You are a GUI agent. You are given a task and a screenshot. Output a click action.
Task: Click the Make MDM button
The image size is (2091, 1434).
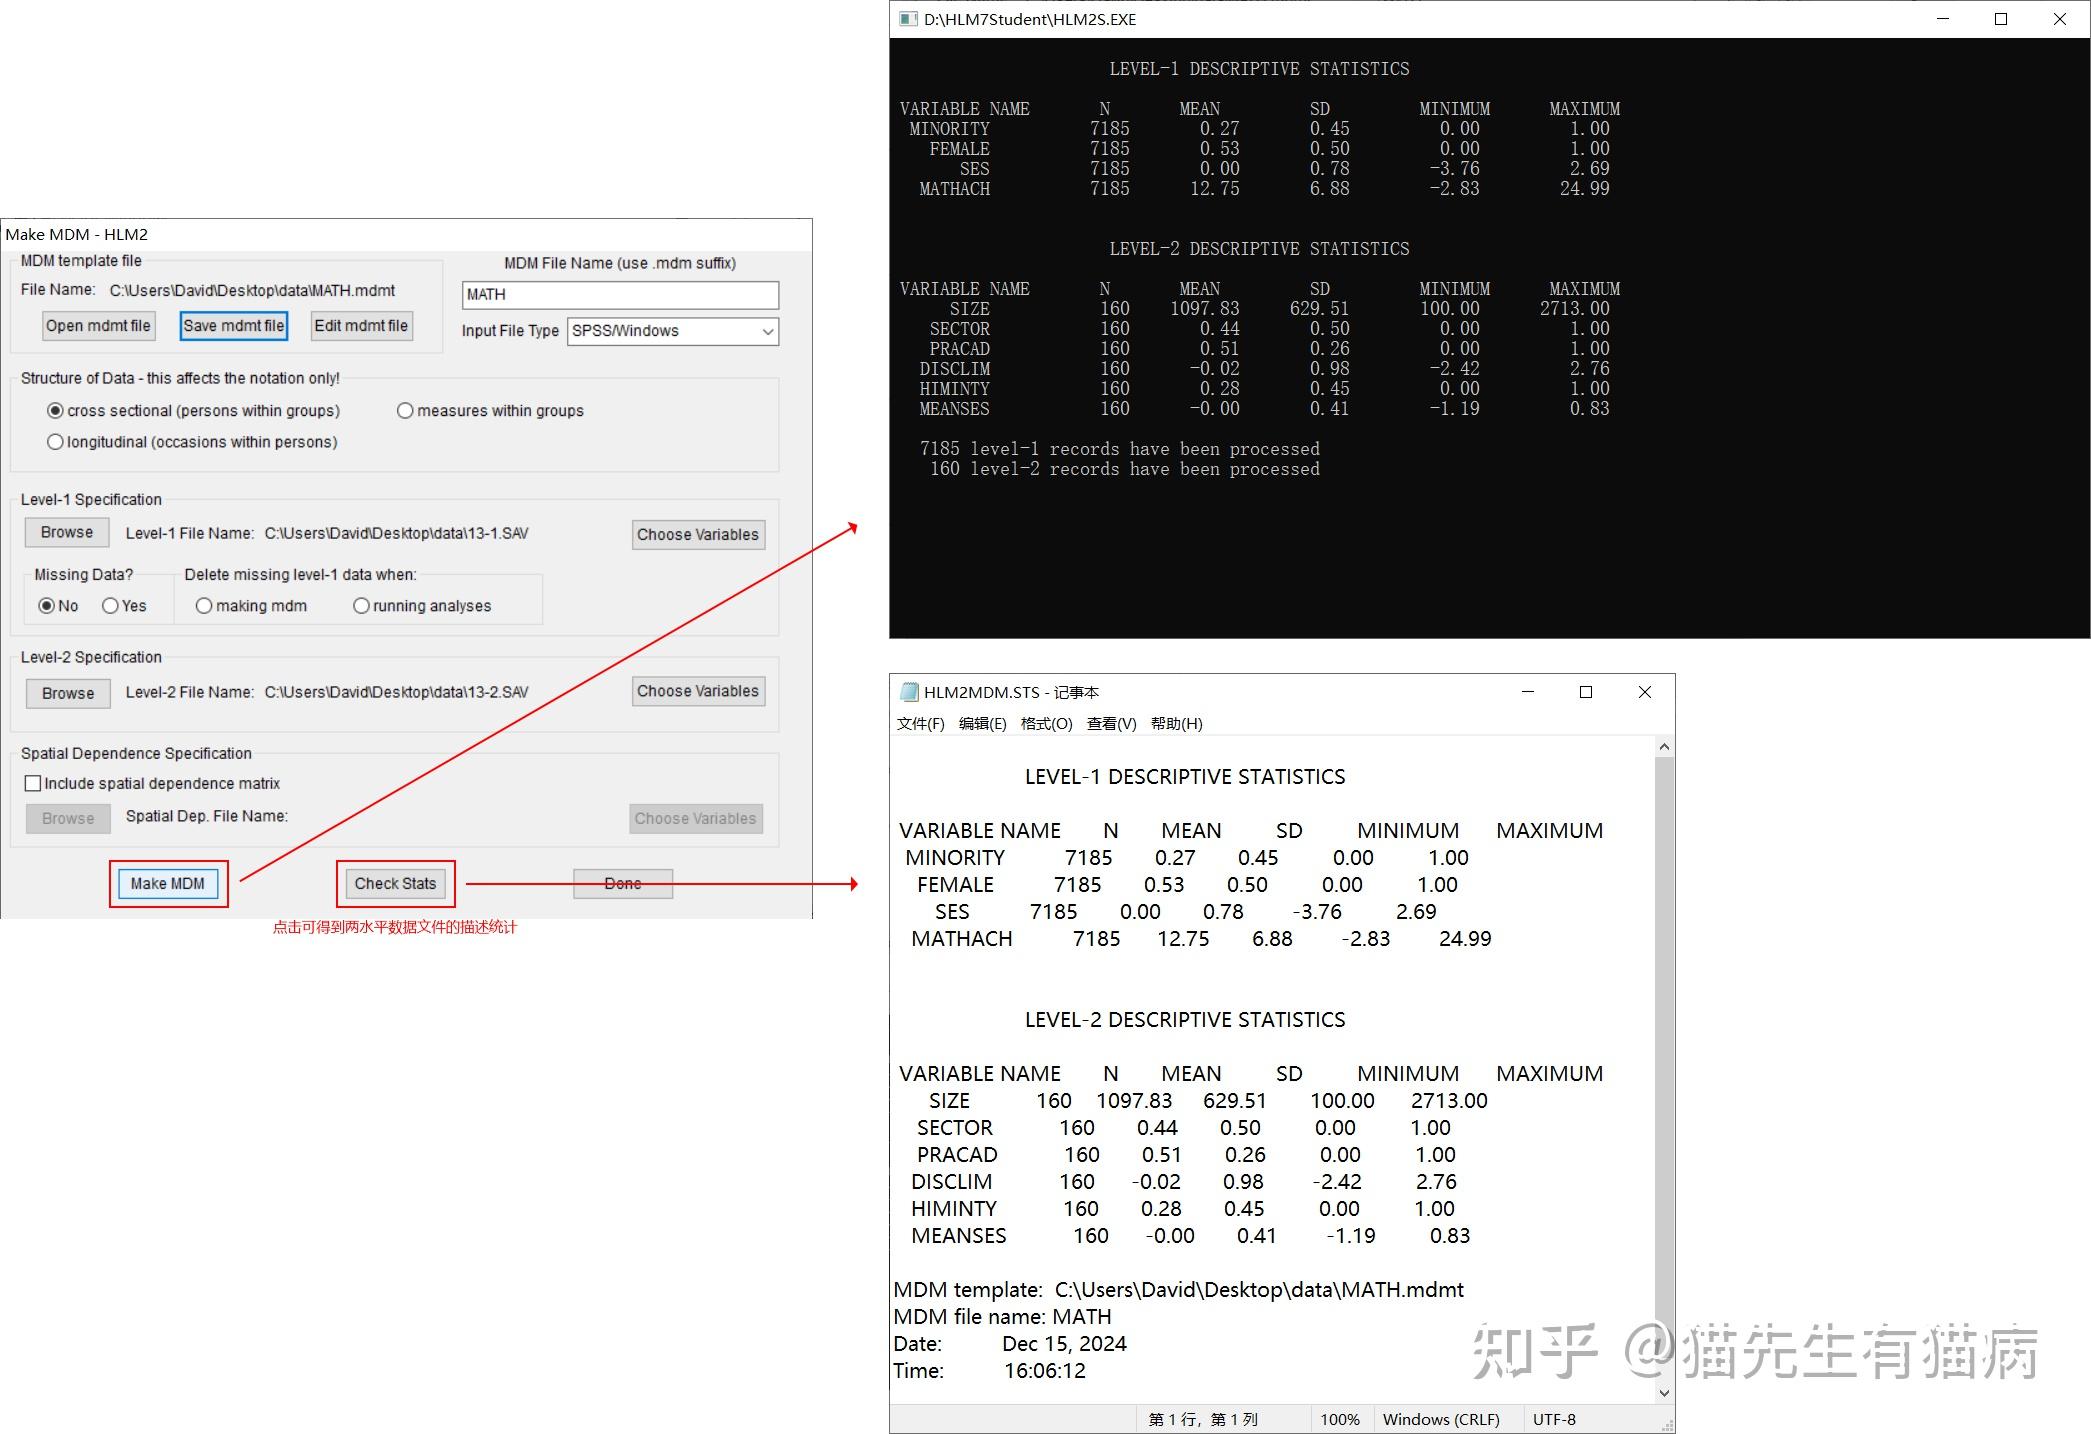(x=168, y=883)
